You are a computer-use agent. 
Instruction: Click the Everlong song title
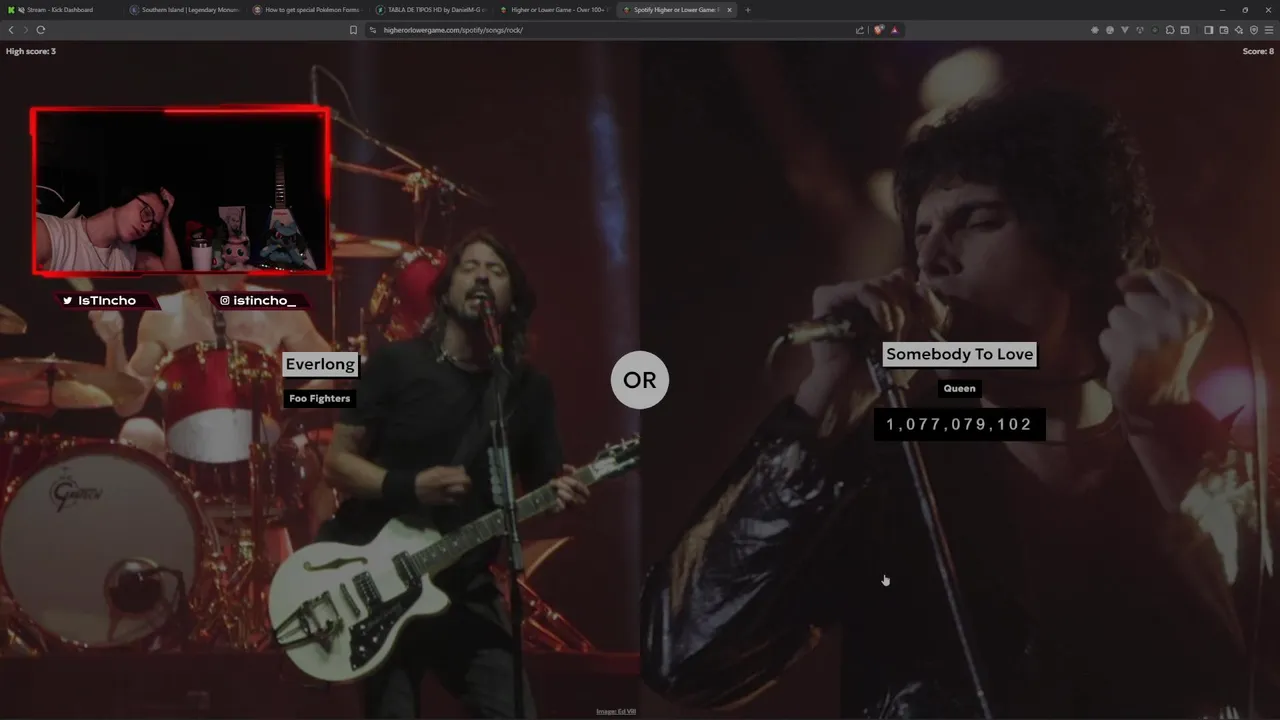click(x=320, y=364)
